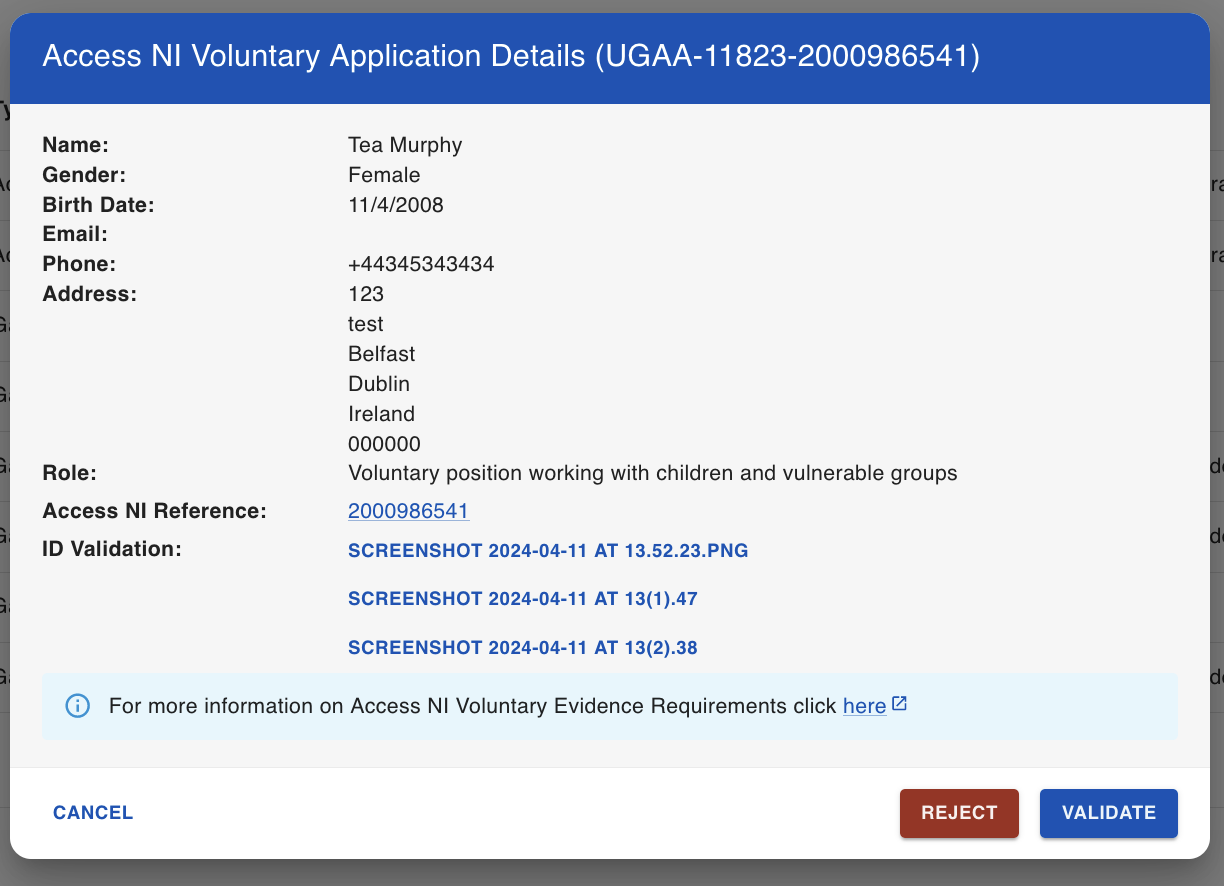Cancel the application details dialog
Viewport: 1224px width, 886px height.
coord(93,813)
